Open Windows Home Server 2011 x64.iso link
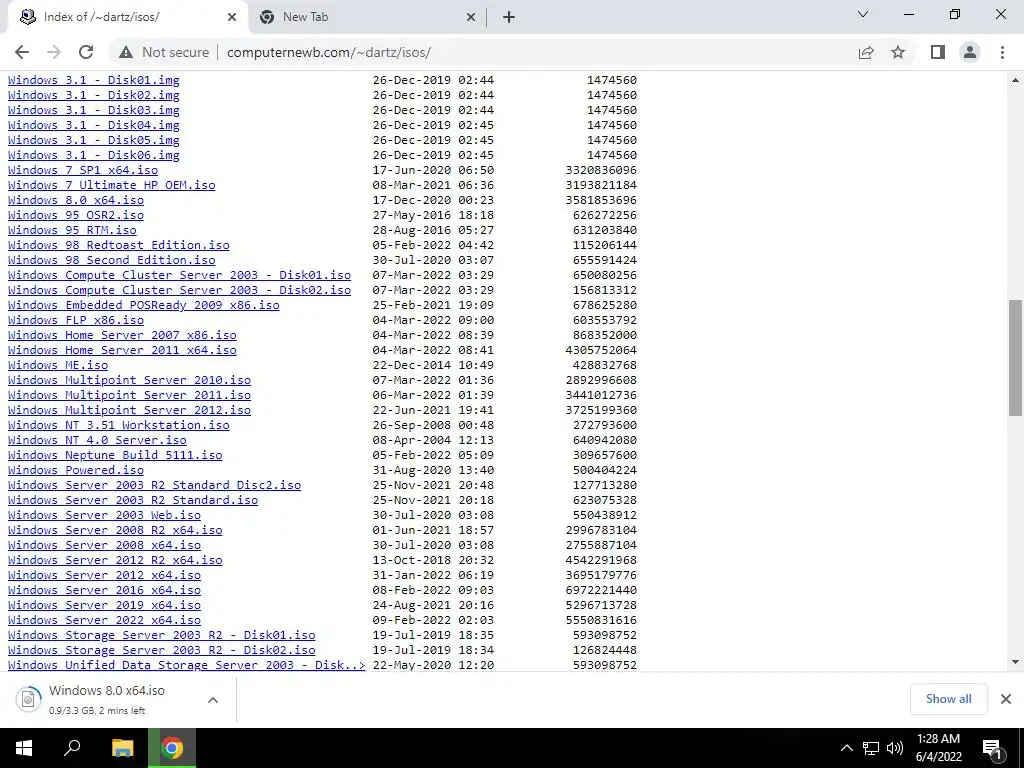This screenshot has width=1024, height=768. point(122,351)
